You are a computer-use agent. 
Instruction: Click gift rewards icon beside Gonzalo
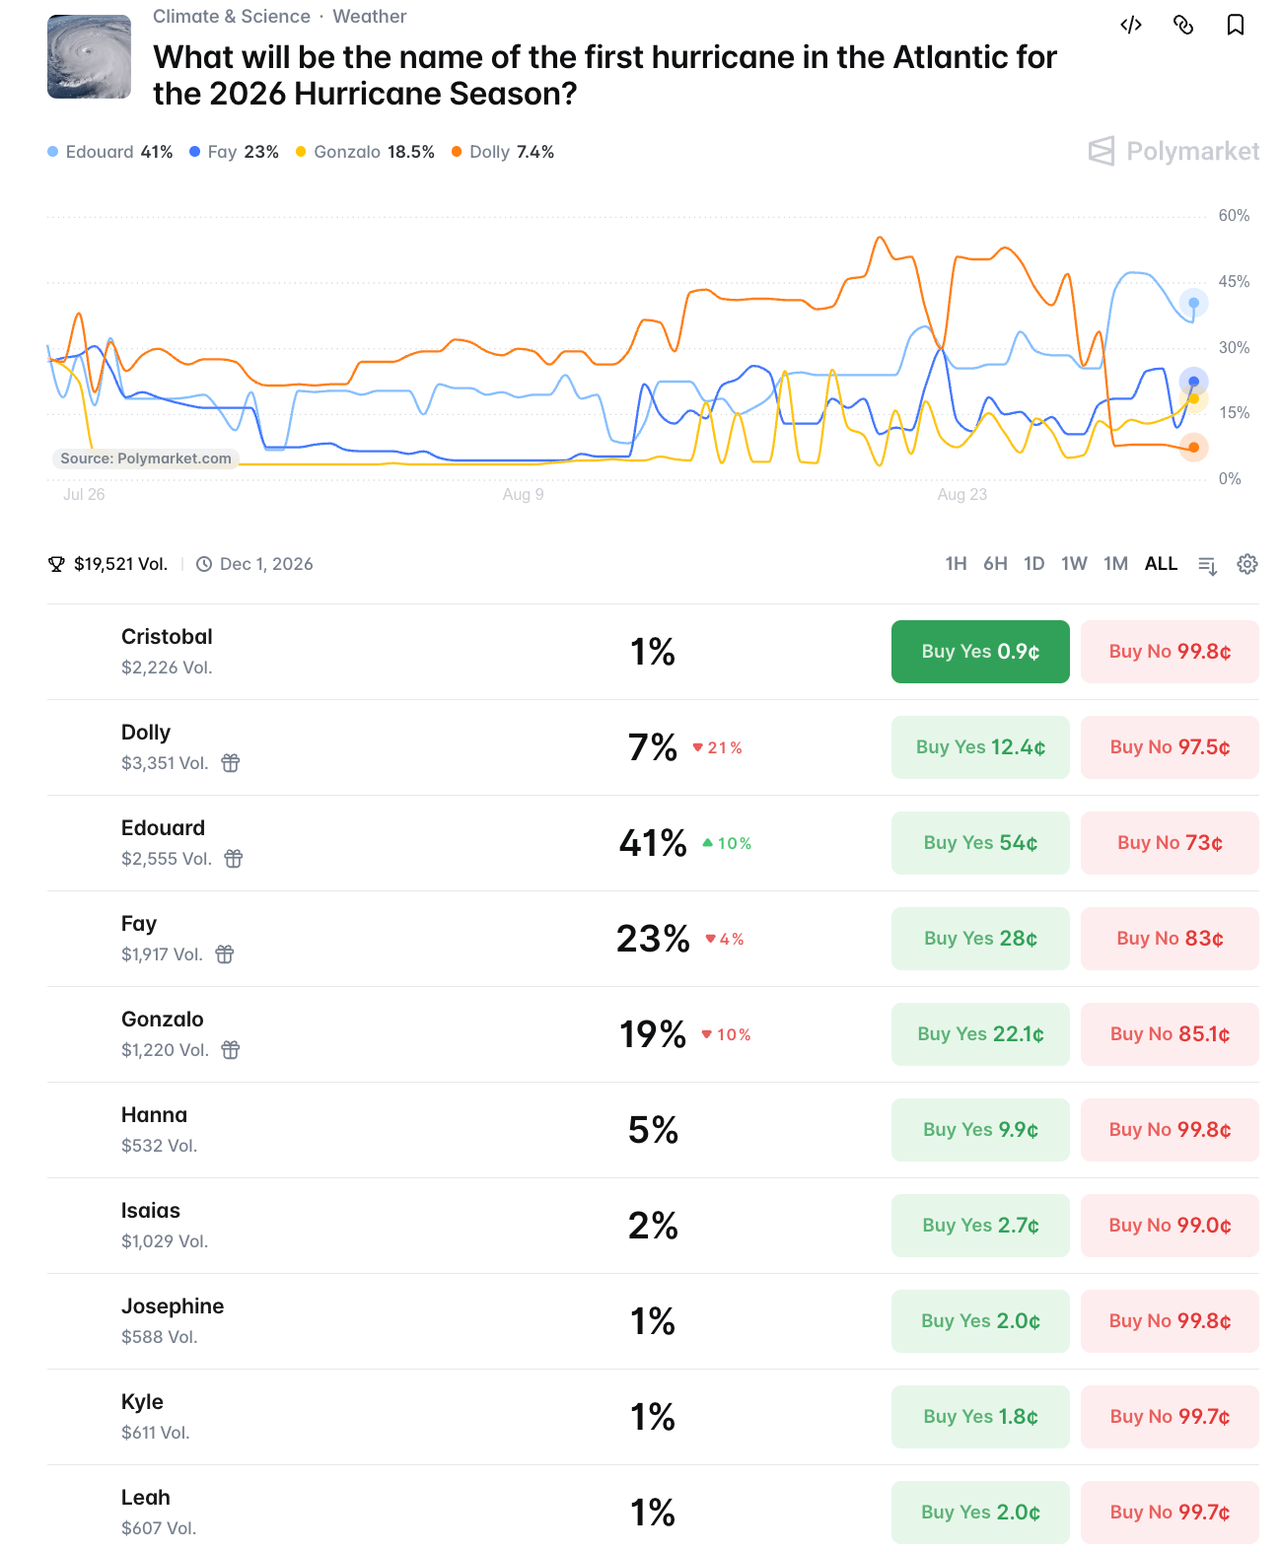231,1050
